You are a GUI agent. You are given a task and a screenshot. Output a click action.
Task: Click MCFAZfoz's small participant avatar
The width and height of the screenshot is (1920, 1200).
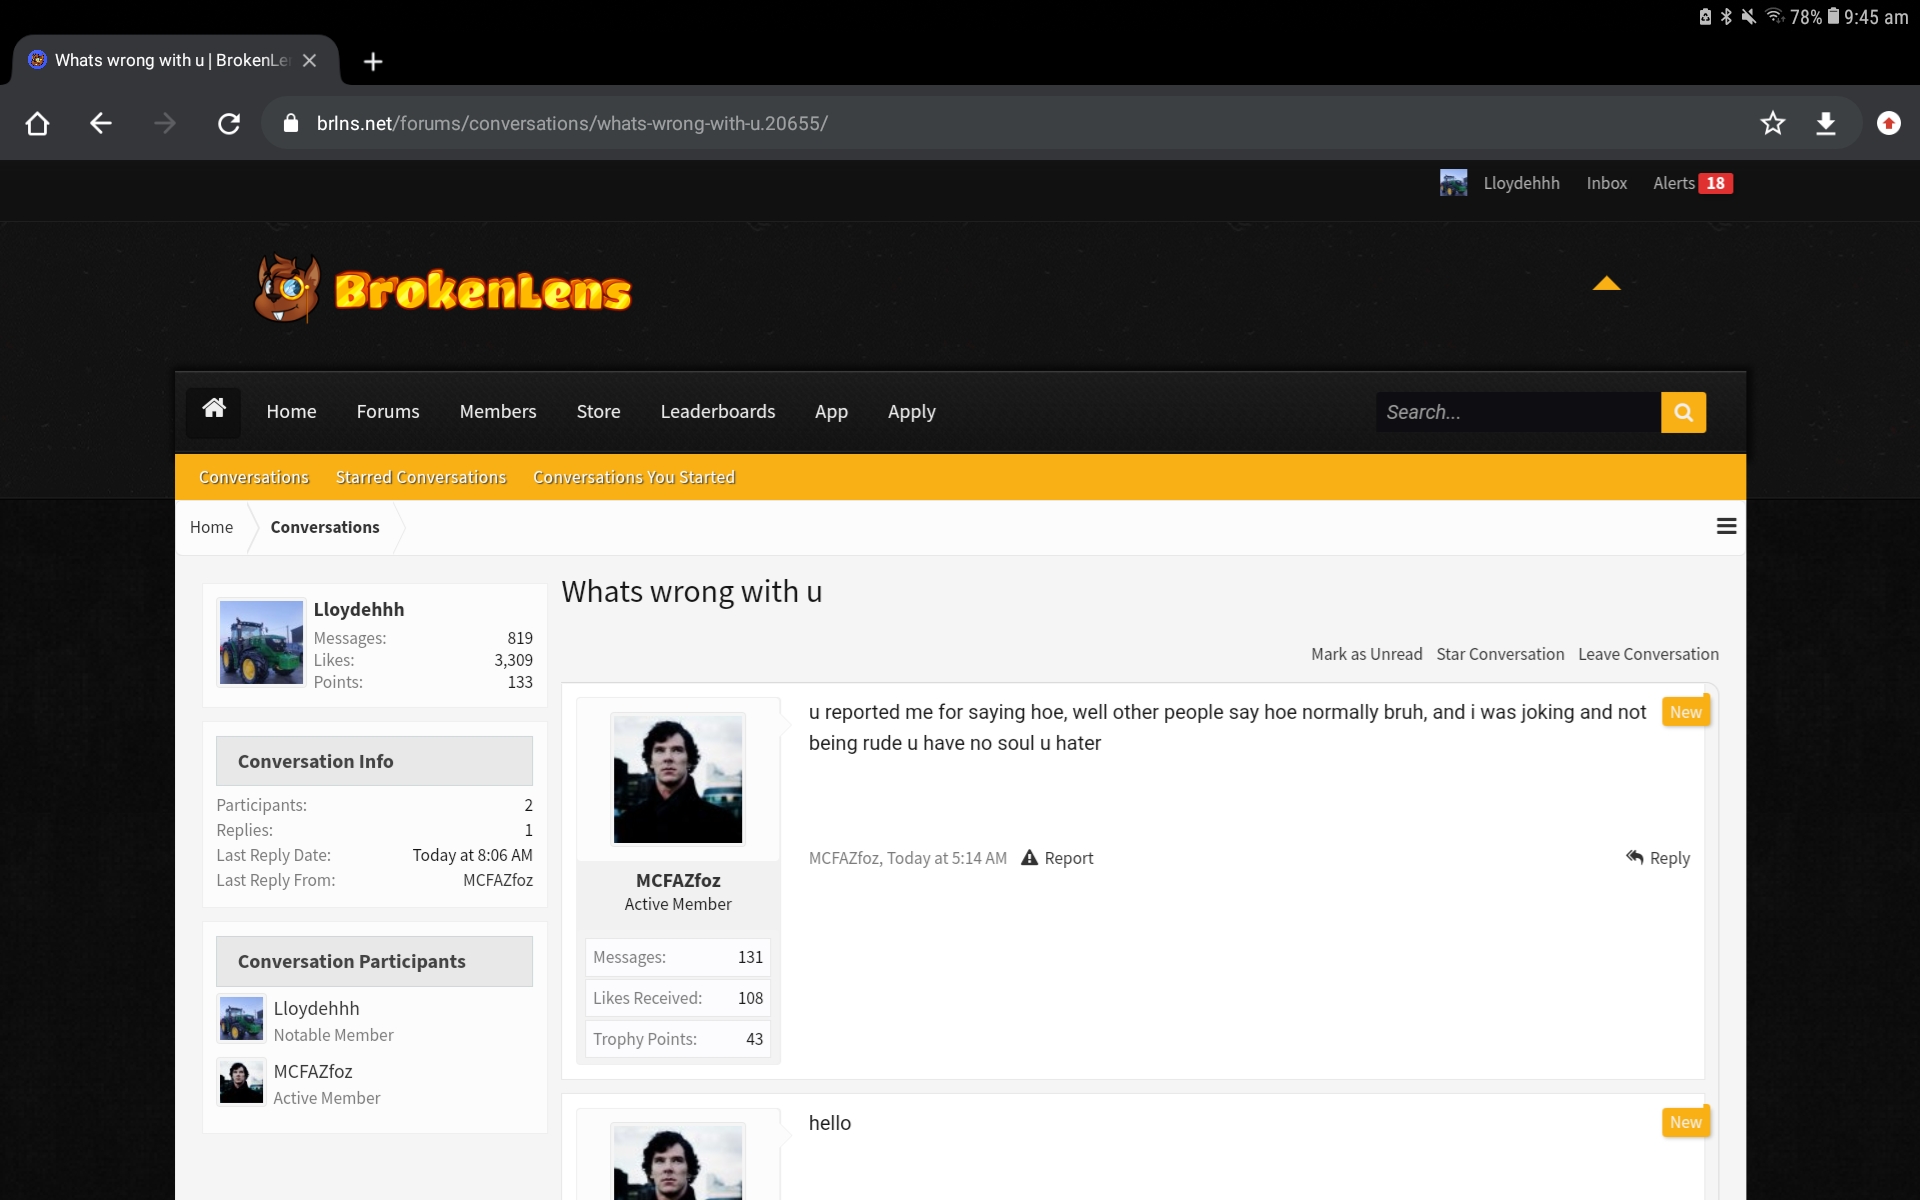click(241, 1082)
